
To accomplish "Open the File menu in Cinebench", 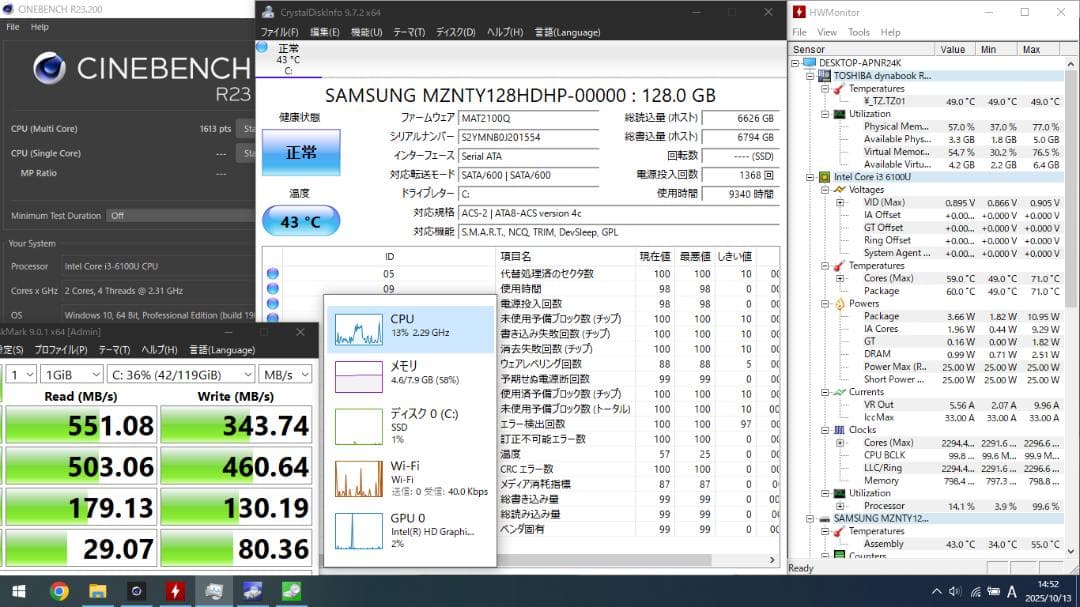I will [x=12, y=27].
